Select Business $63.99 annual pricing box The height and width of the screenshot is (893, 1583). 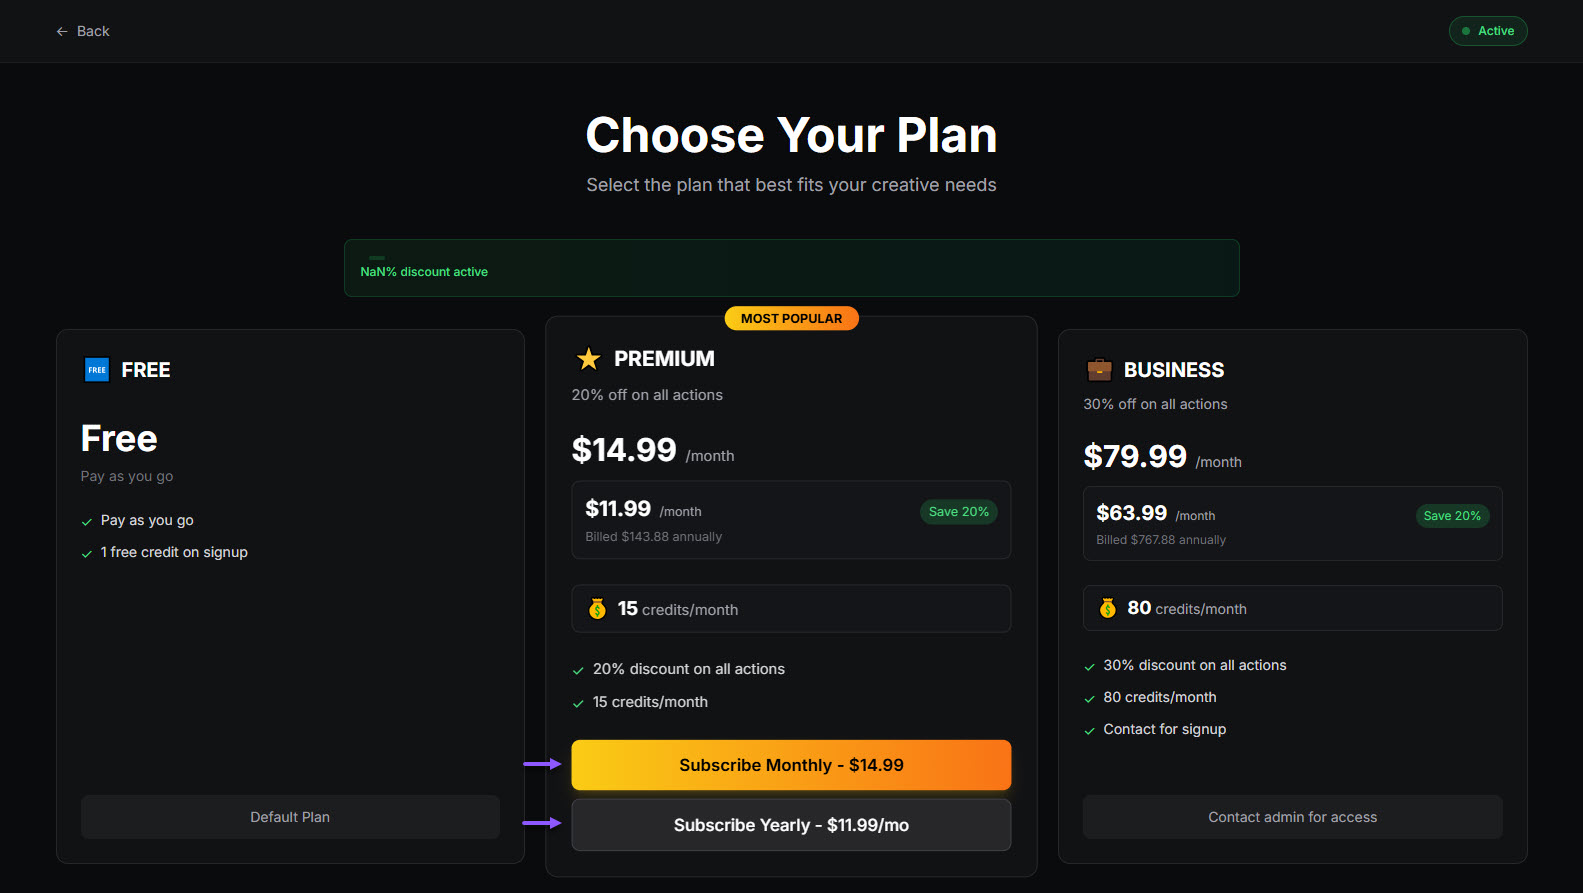[1292, 523]
